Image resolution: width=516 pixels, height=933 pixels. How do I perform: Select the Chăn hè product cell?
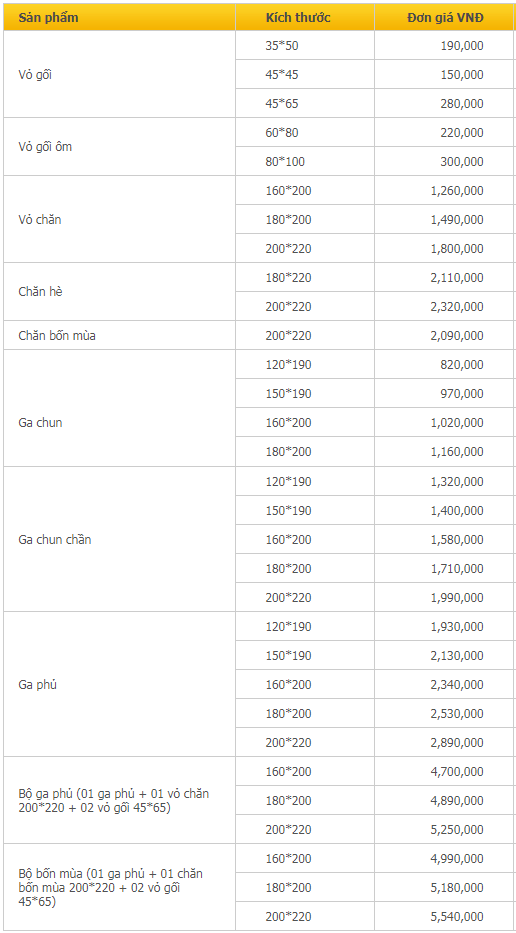coord(119,292)
